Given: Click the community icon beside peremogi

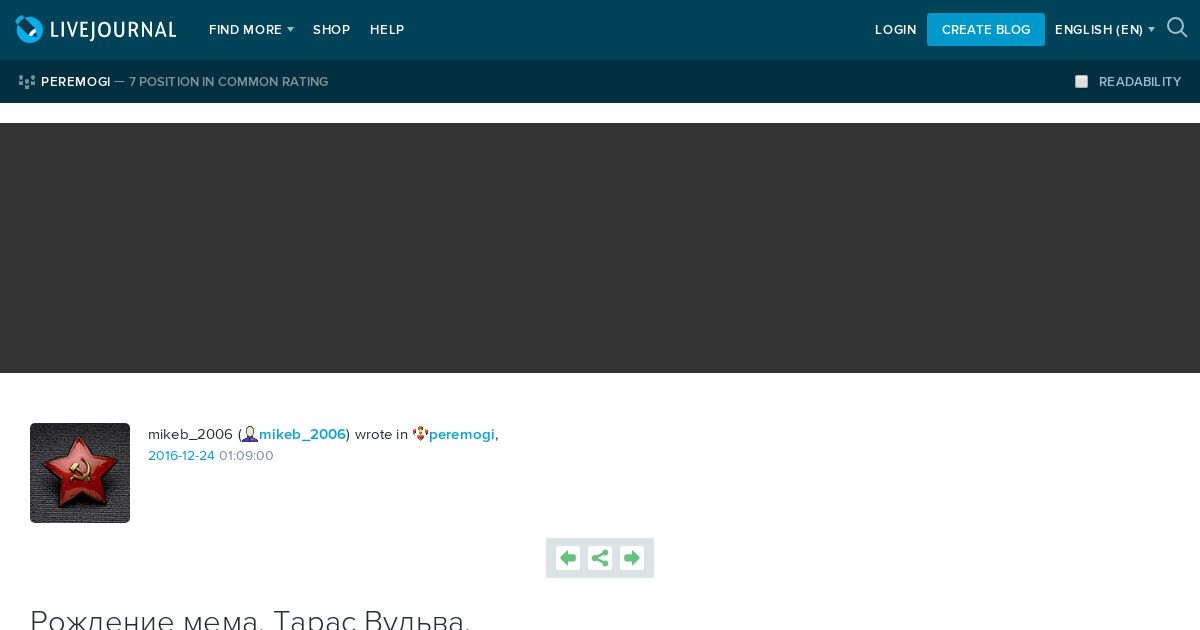Looking at the screenshot, I should tap(420, 434).
